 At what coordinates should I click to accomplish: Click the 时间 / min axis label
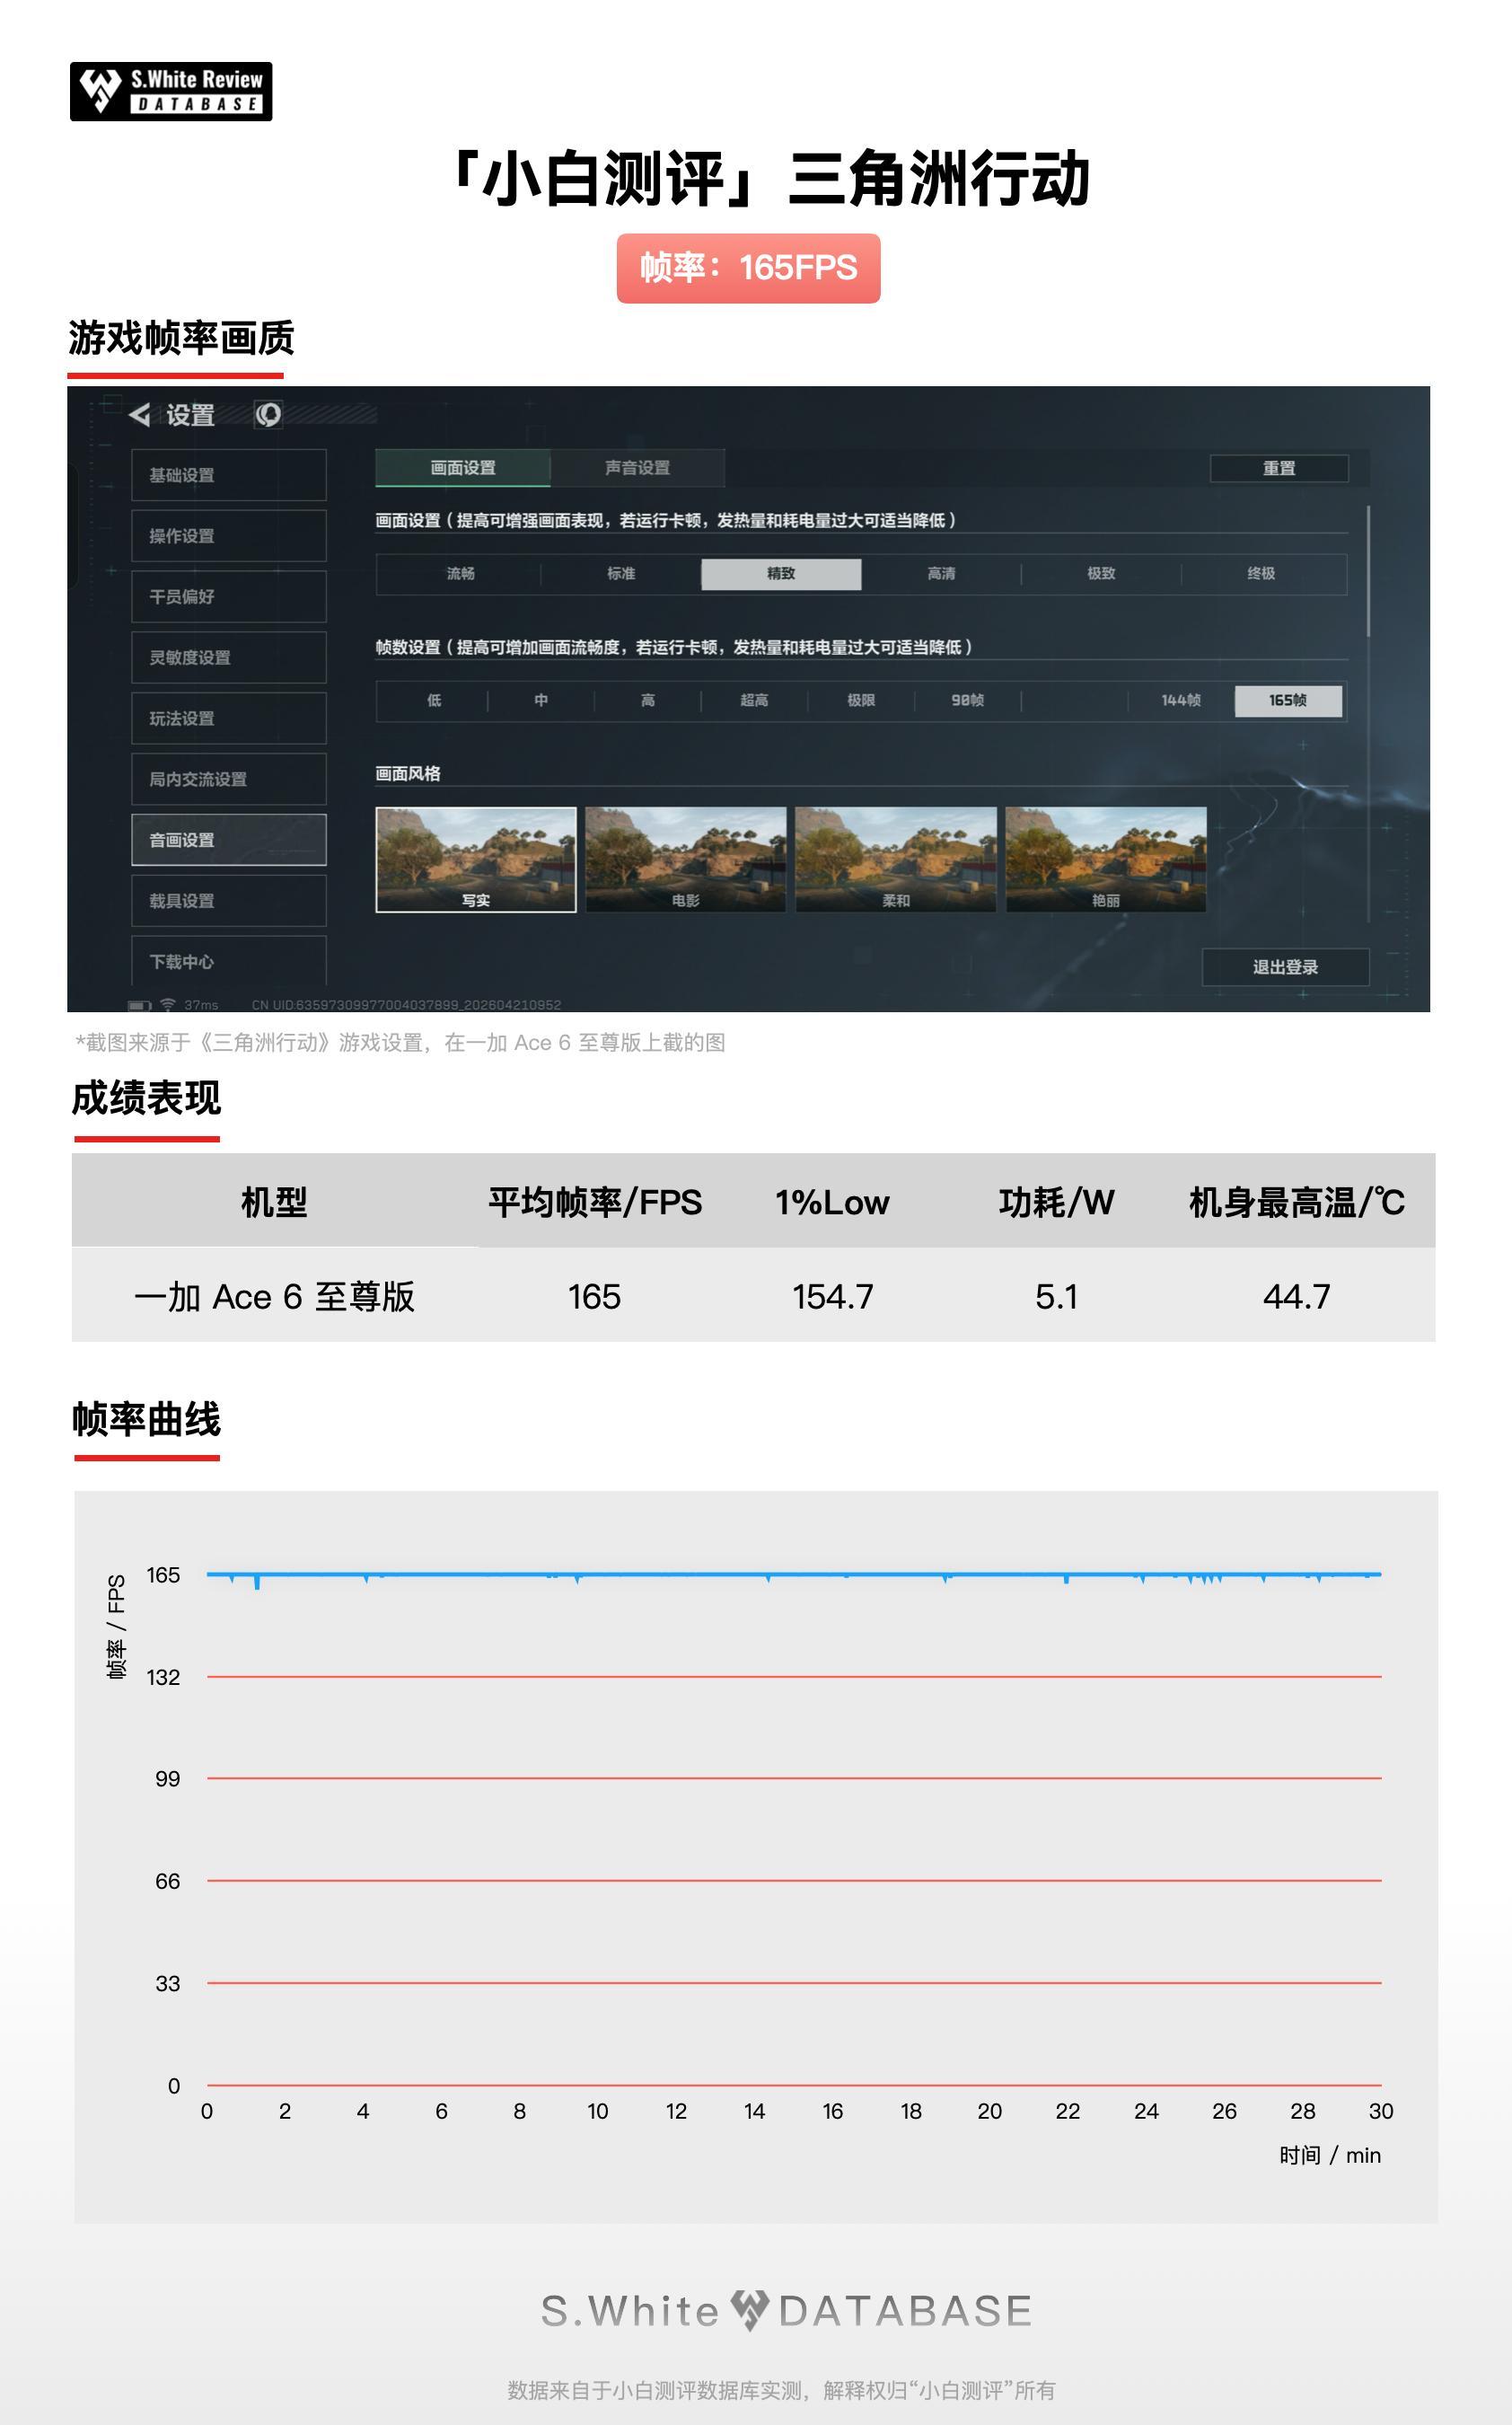1330,2155
